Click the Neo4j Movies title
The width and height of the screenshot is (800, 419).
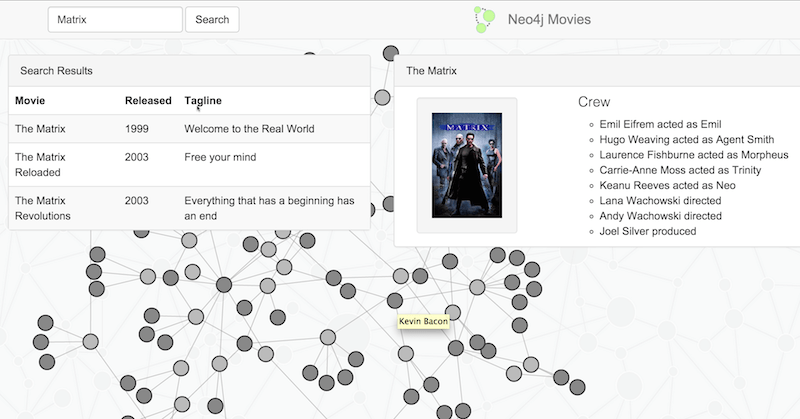(x=549, y=19)
